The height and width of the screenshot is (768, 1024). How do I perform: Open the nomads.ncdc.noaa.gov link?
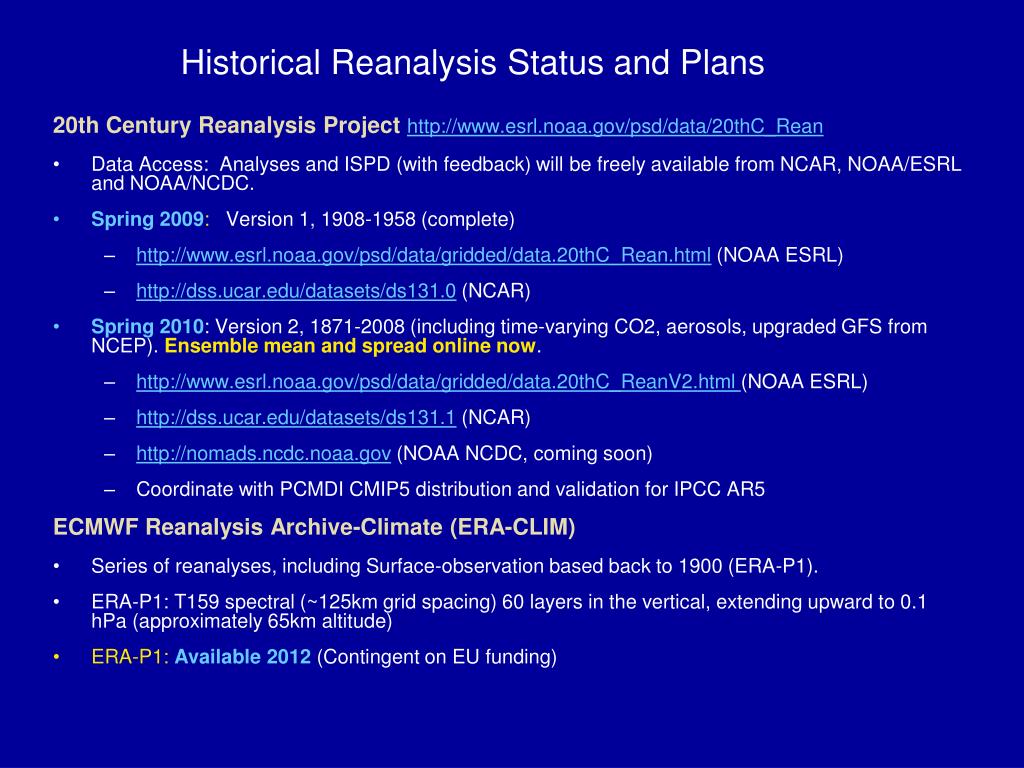click(x=263, y=453)
